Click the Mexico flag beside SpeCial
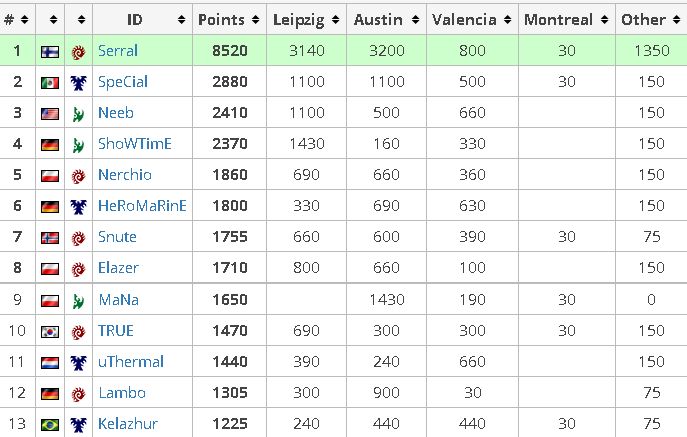 [x=50, y=83]
